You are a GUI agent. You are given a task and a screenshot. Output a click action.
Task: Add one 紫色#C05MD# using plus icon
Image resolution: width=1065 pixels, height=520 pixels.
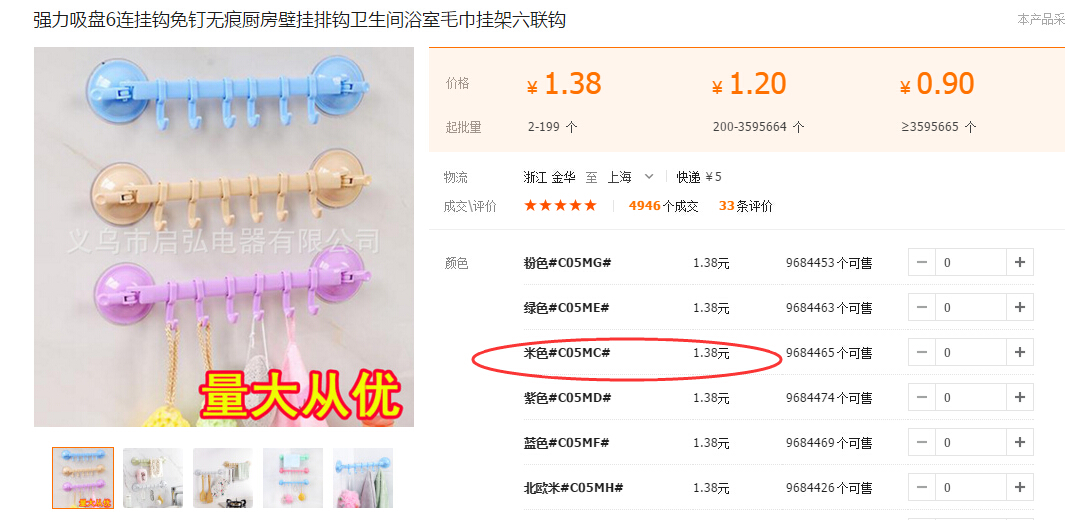point(1019,397)
